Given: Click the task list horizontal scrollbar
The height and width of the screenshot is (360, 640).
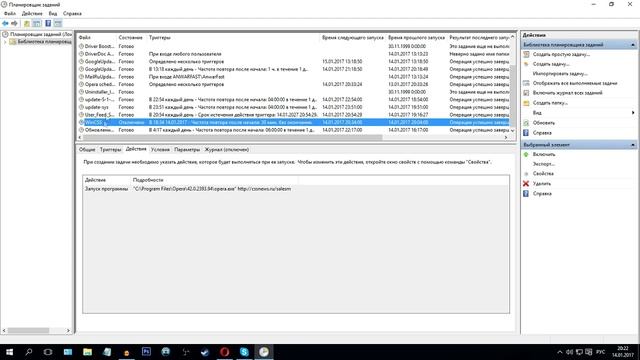Looking at the screenshot, I should click(x=233, y=138).
